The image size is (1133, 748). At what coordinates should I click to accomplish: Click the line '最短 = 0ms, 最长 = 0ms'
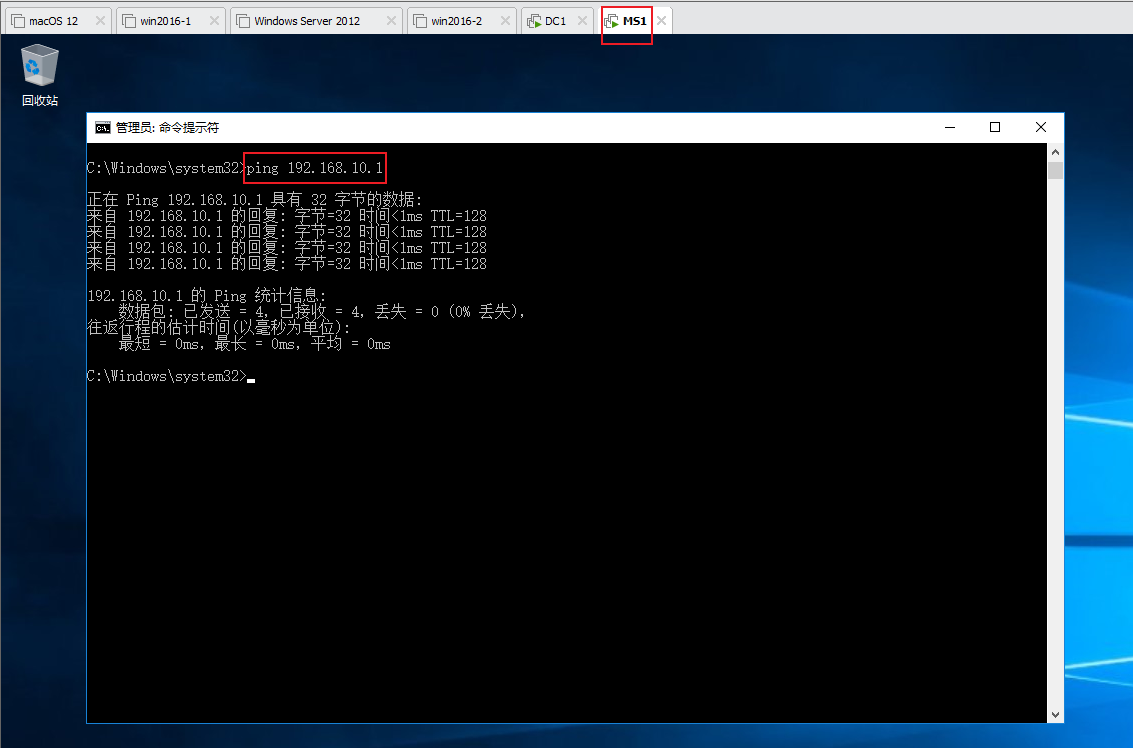pos(254,344)
